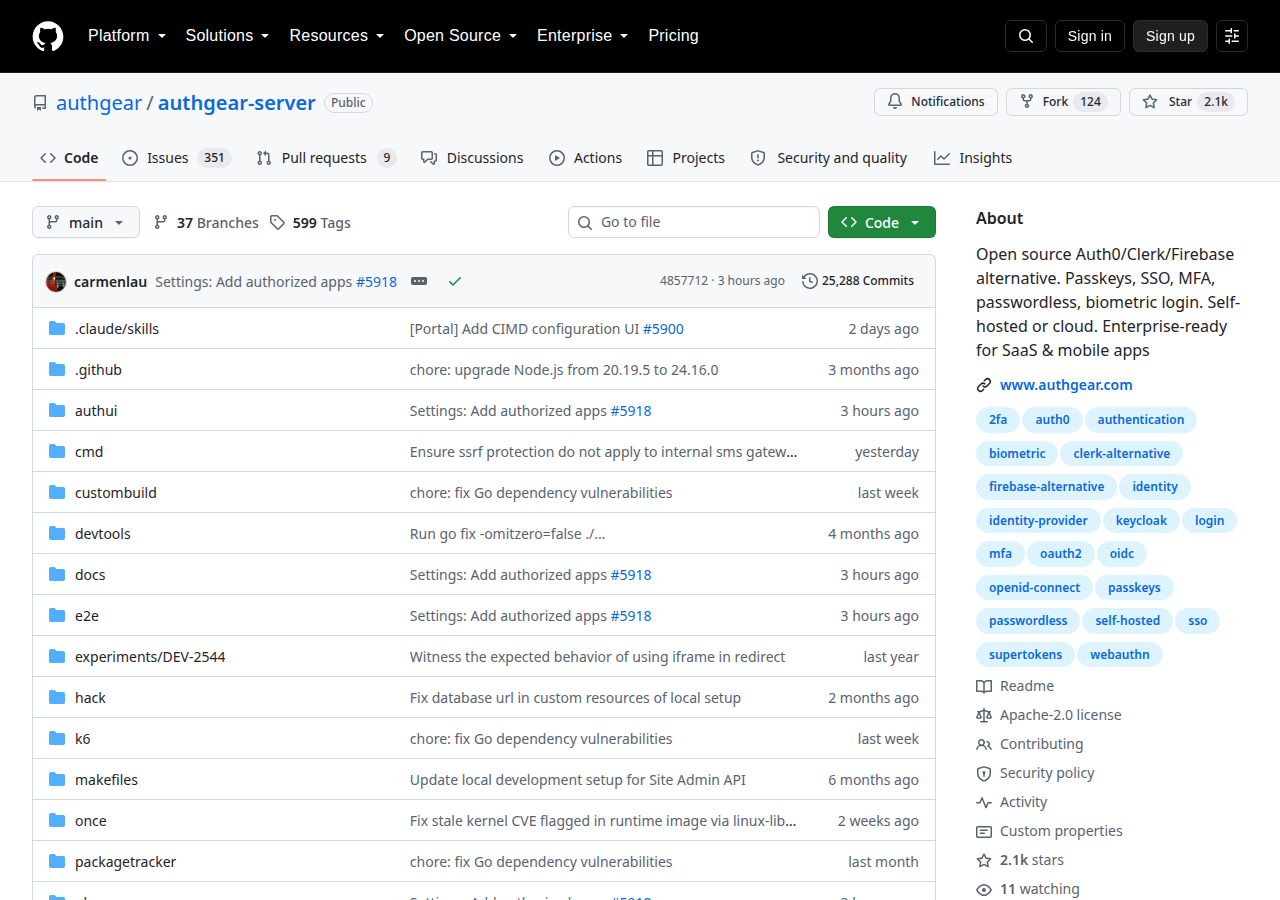Click the GitHub logo icon
This screenshot has width=1280, height=900.
[48, 36]
